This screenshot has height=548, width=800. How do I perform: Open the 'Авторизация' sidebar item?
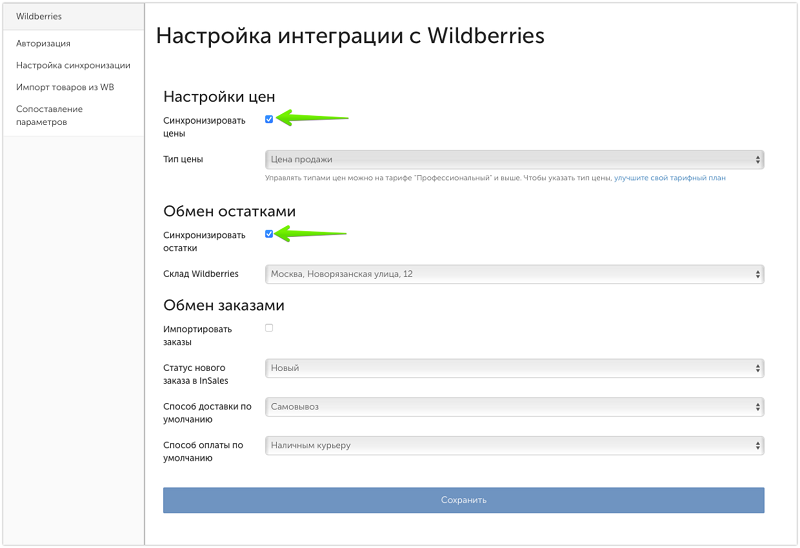(x=43, y=43)
